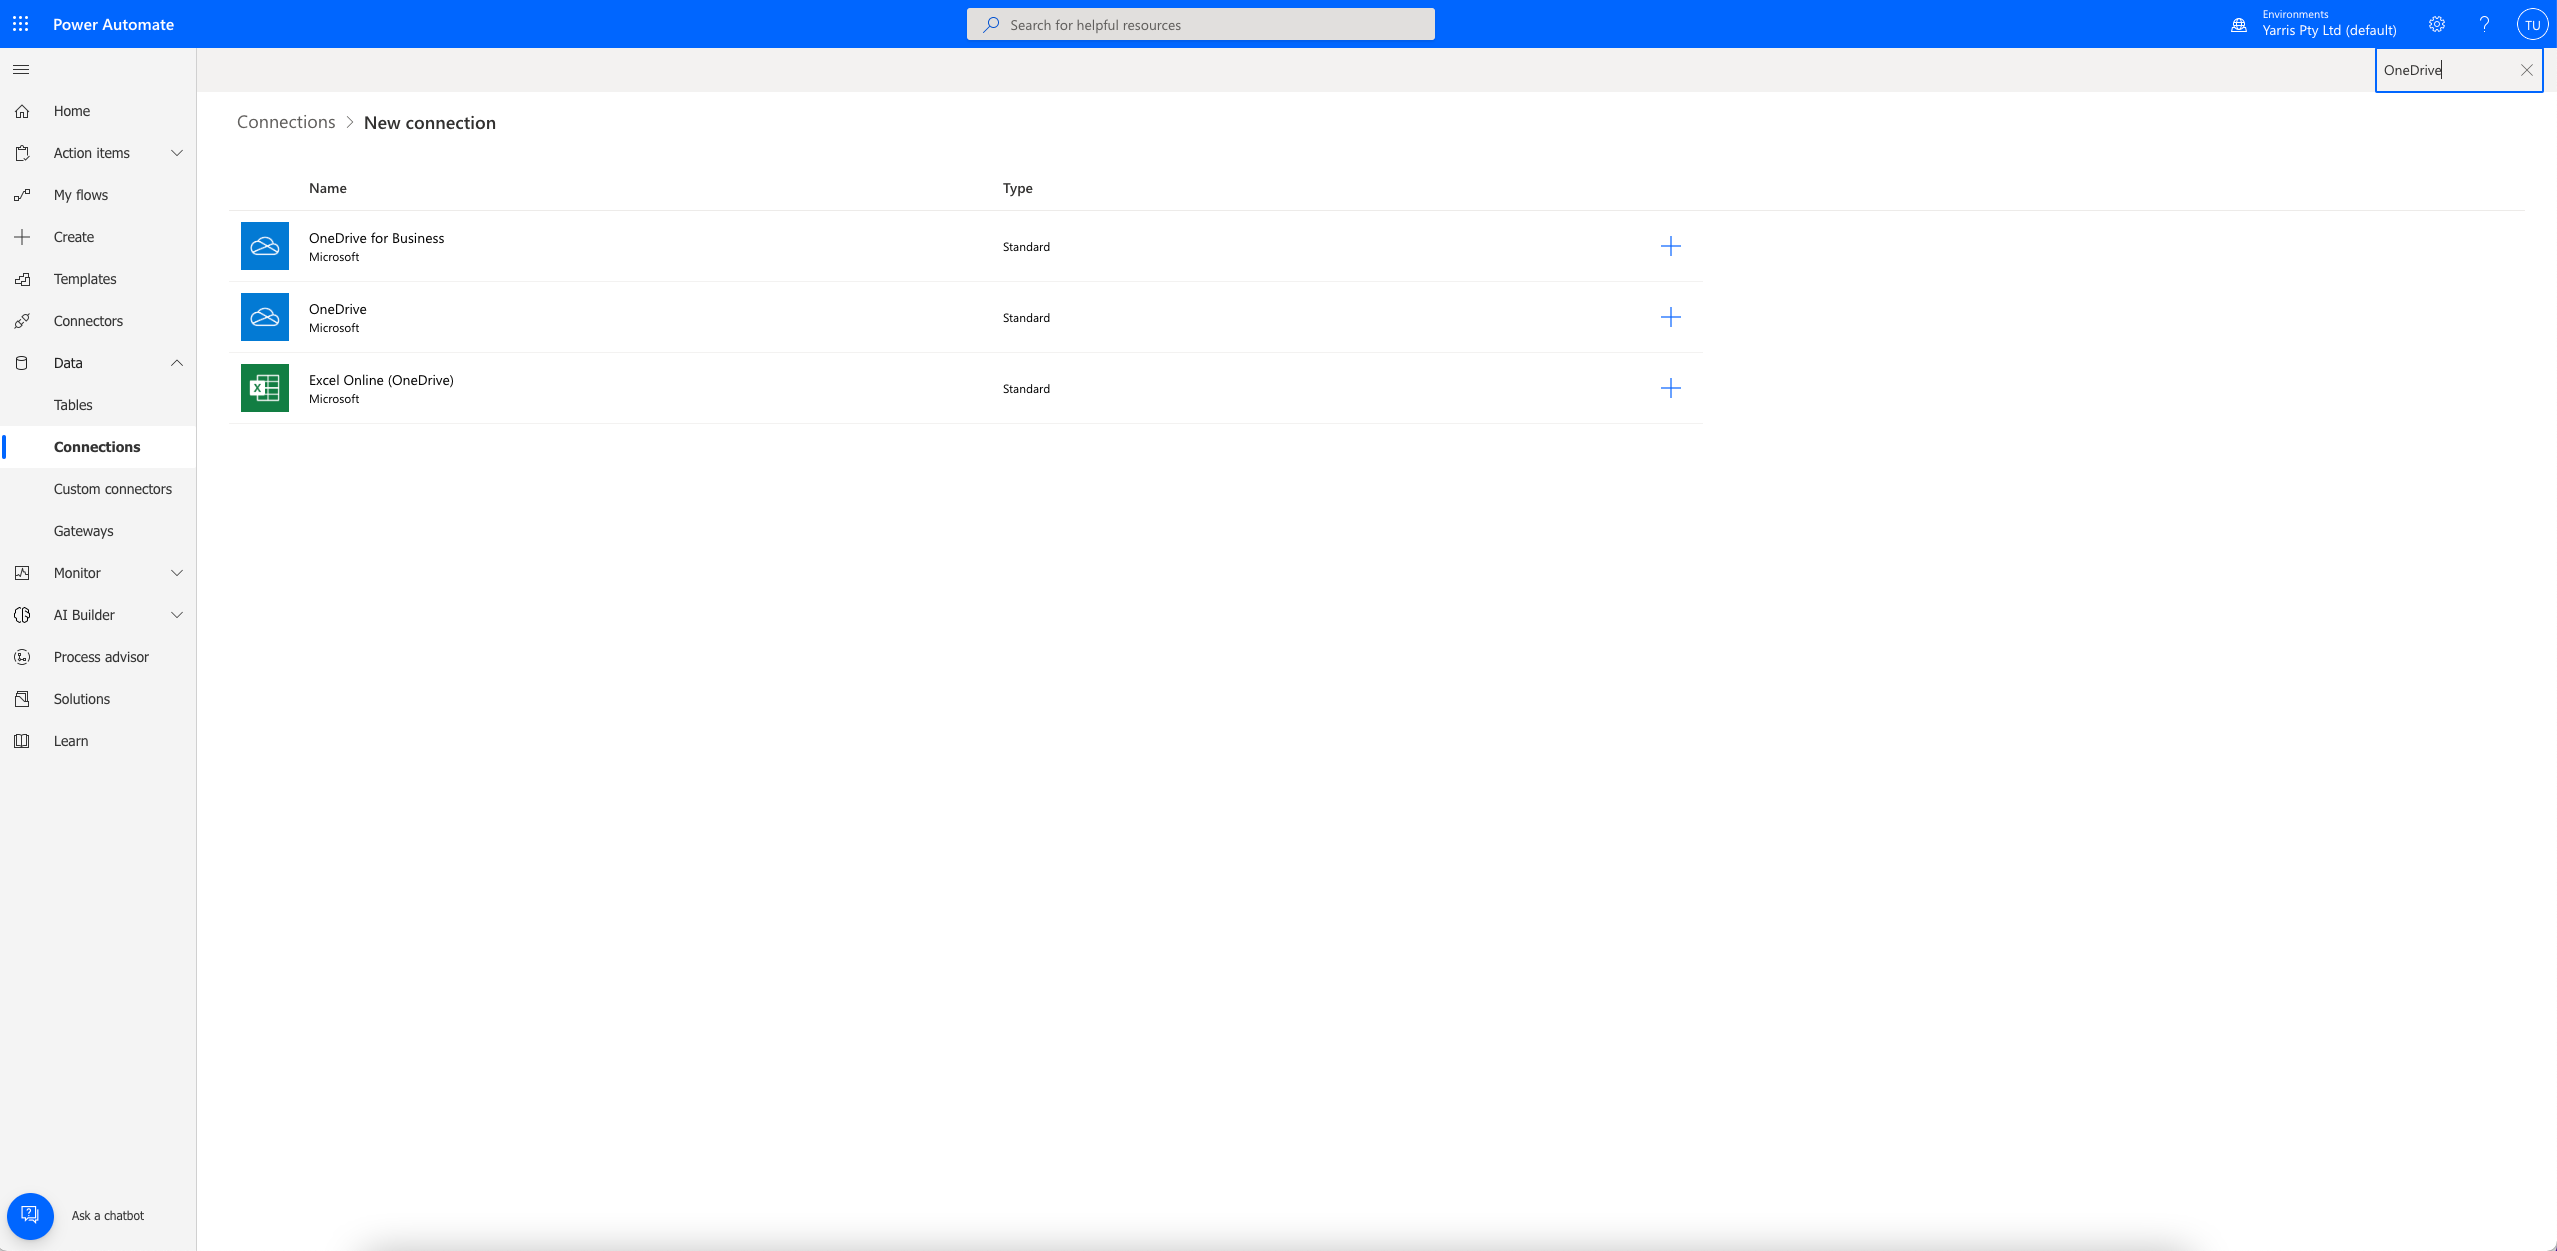Open the TU account avatar
2557x1251 pixels.
pos(2532,24)
